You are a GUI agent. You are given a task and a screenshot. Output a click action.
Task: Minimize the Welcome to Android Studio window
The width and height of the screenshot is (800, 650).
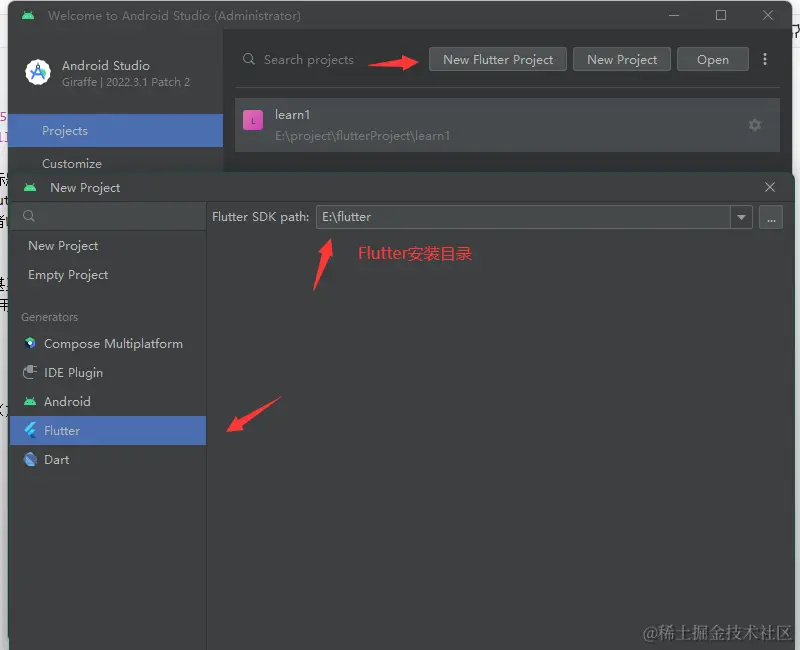coord(673,15)
